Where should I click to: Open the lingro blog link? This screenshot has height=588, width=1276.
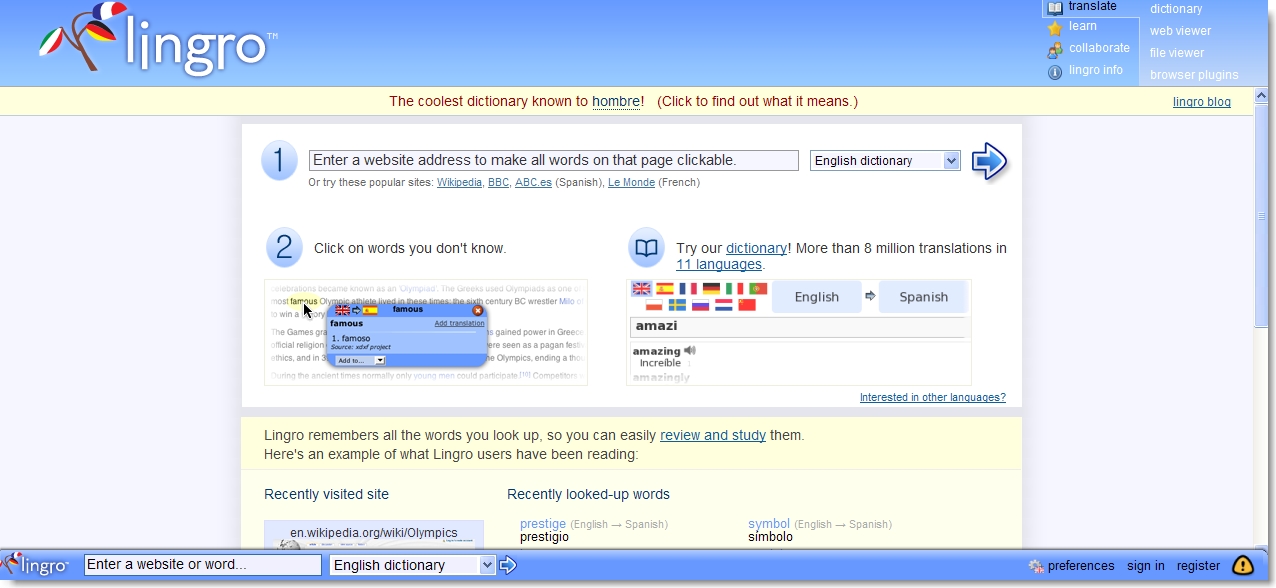[1202, 102]
